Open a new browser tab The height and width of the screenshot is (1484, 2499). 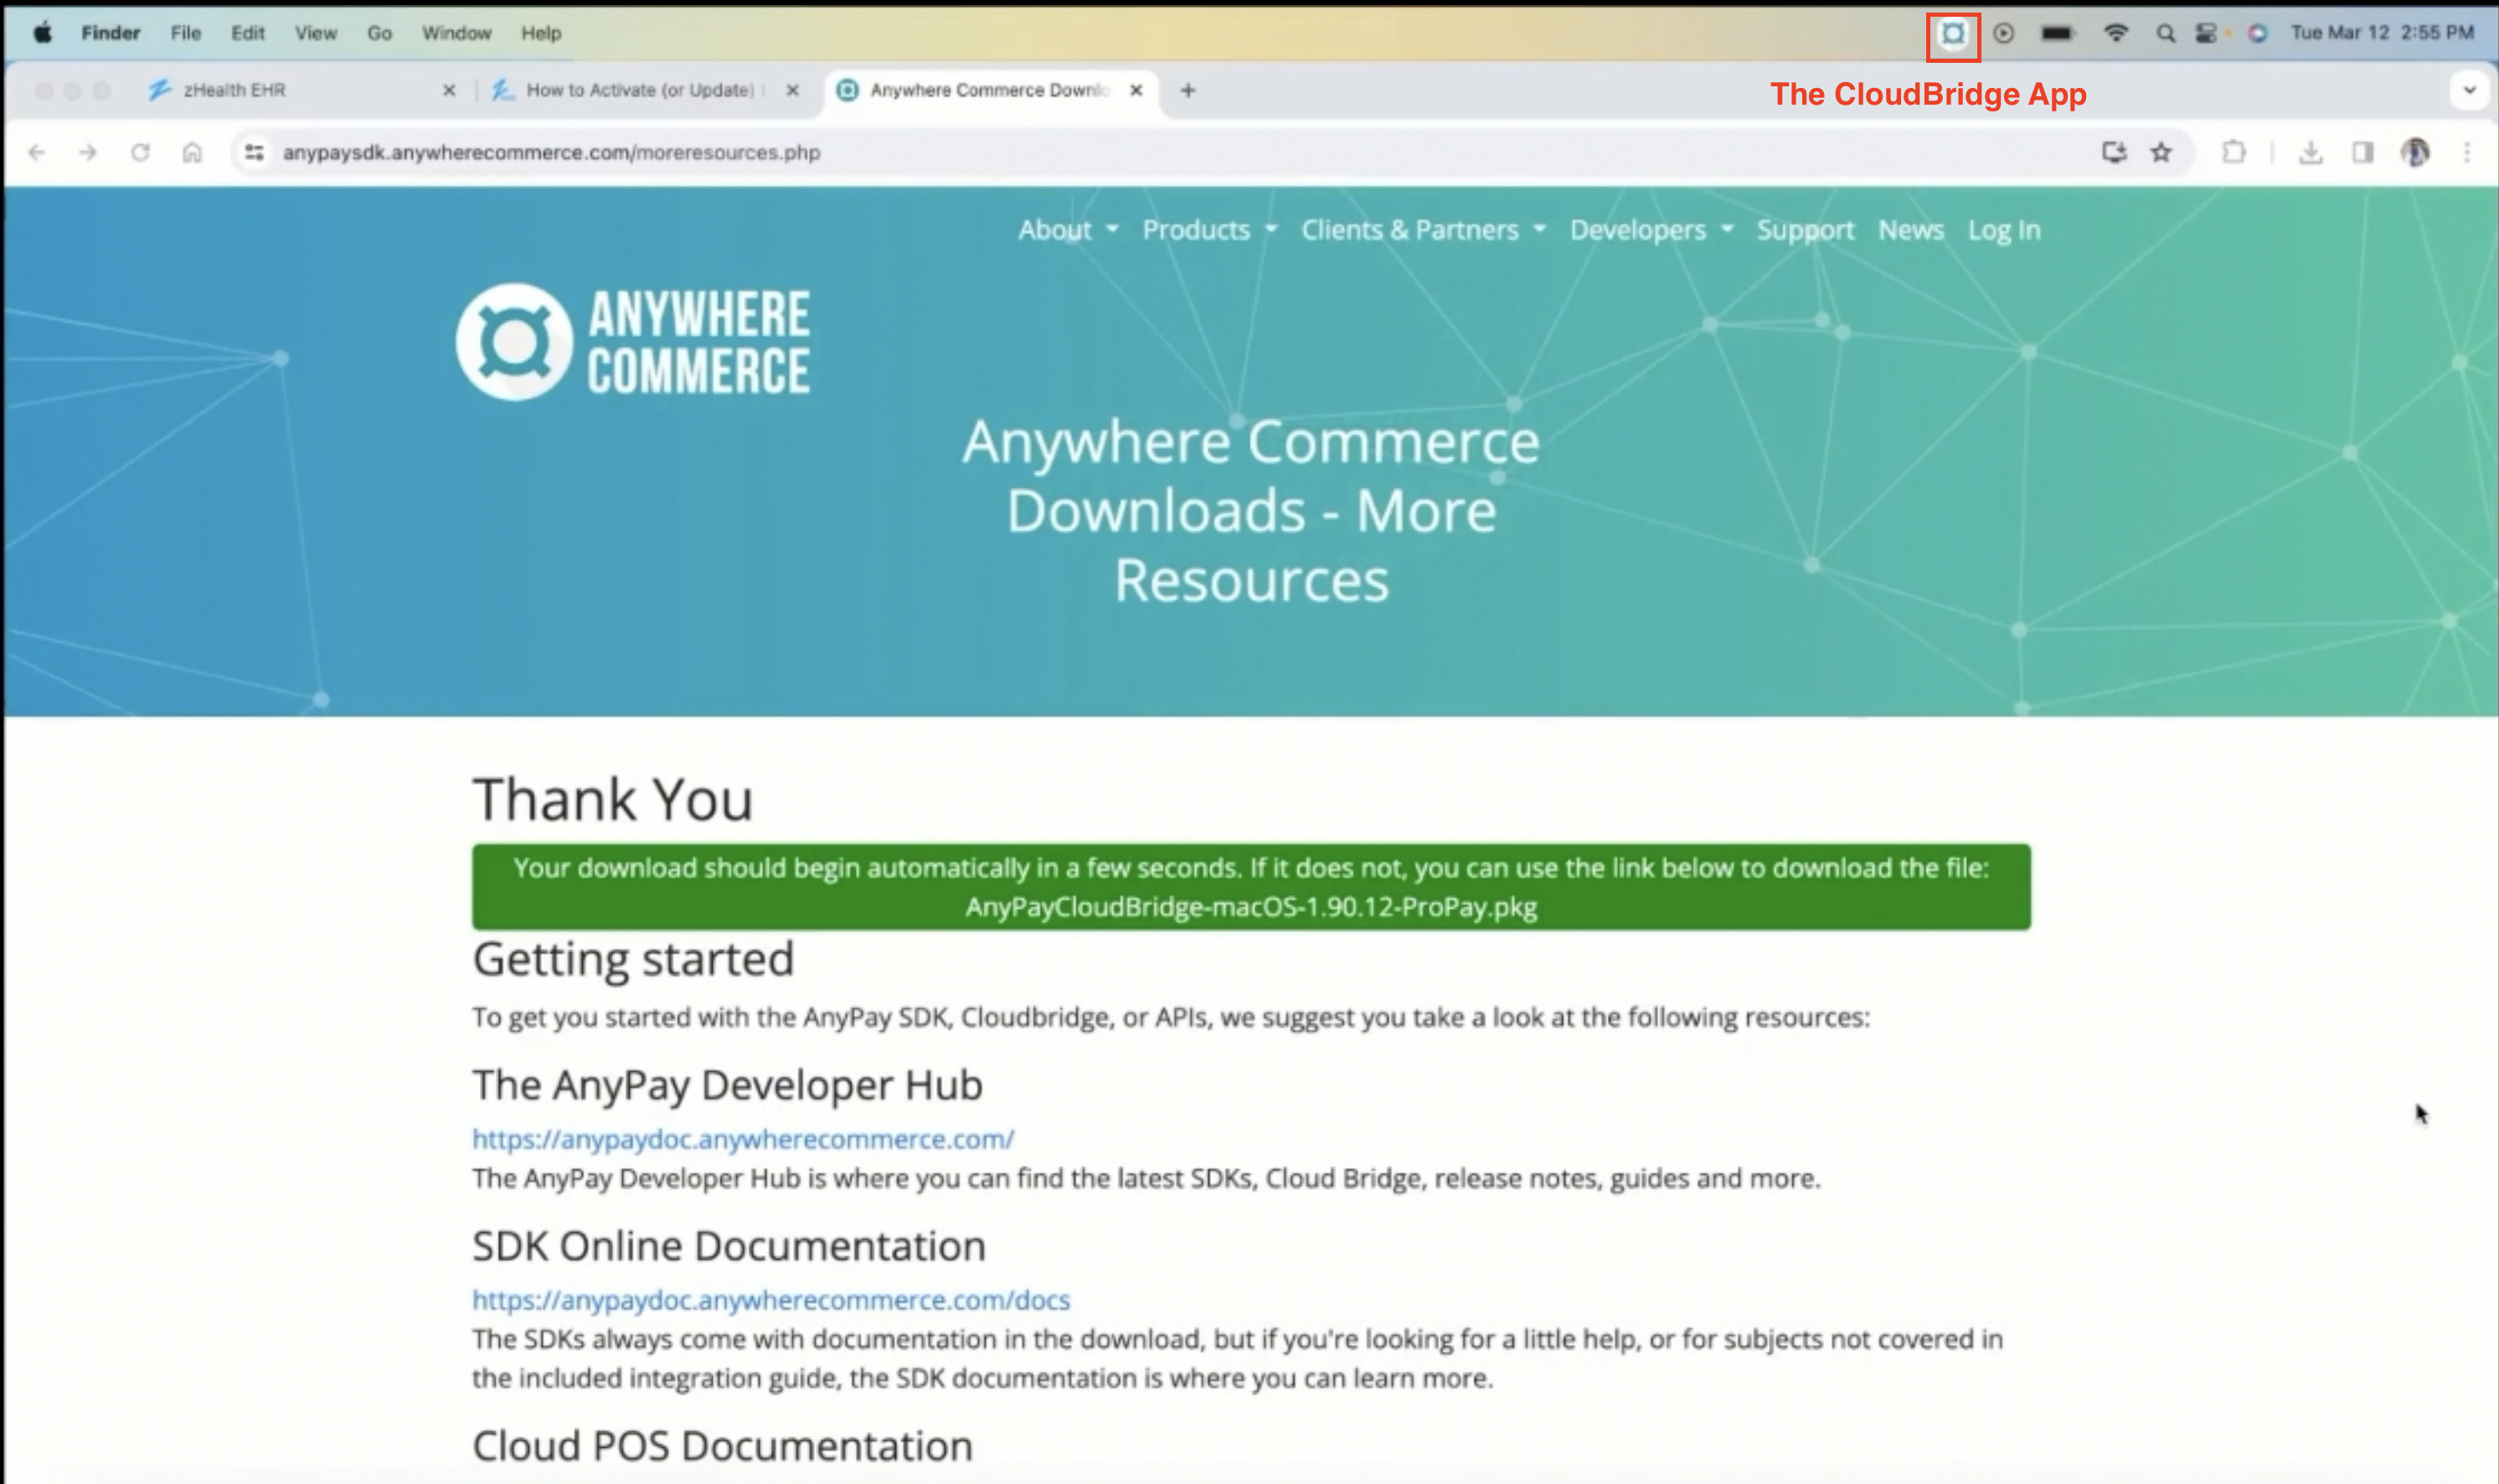1188,90
